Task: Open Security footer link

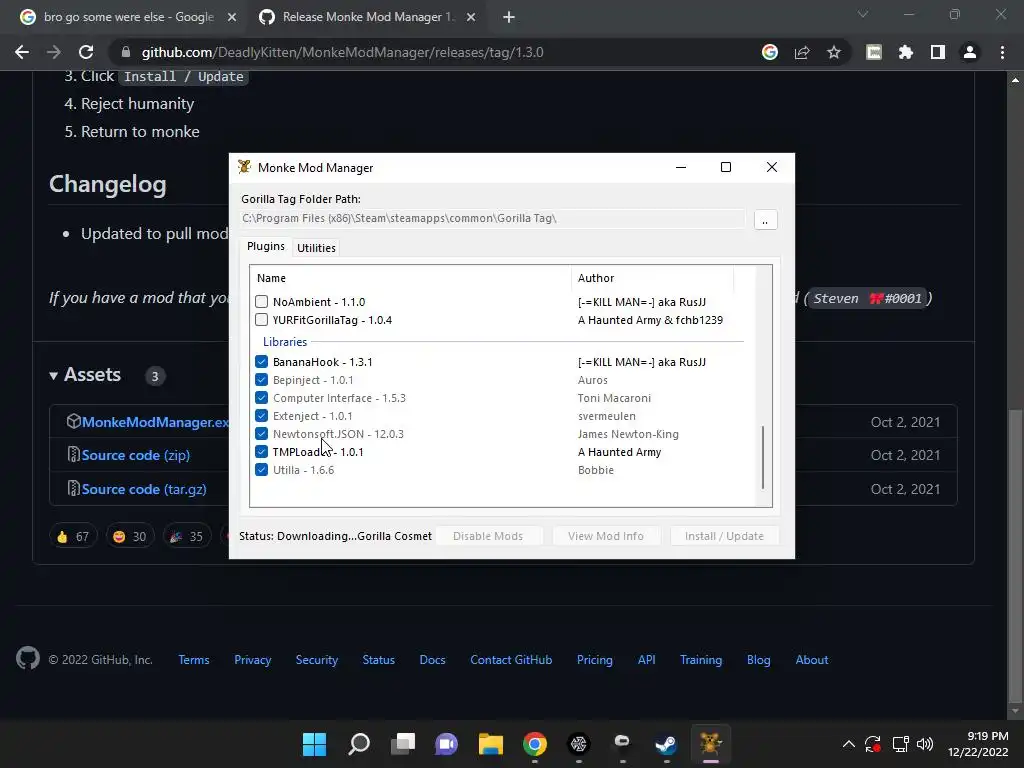Action: point(317,660)
